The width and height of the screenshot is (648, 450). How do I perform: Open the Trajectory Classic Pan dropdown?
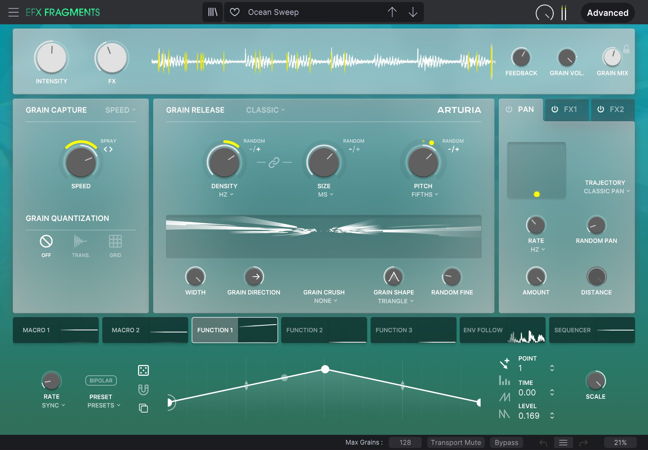[x=604, y=190]
